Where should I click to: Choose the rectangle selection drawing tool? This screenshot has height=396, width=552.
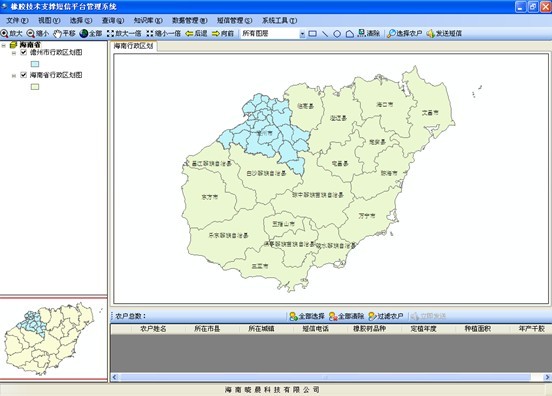(312, 34)
